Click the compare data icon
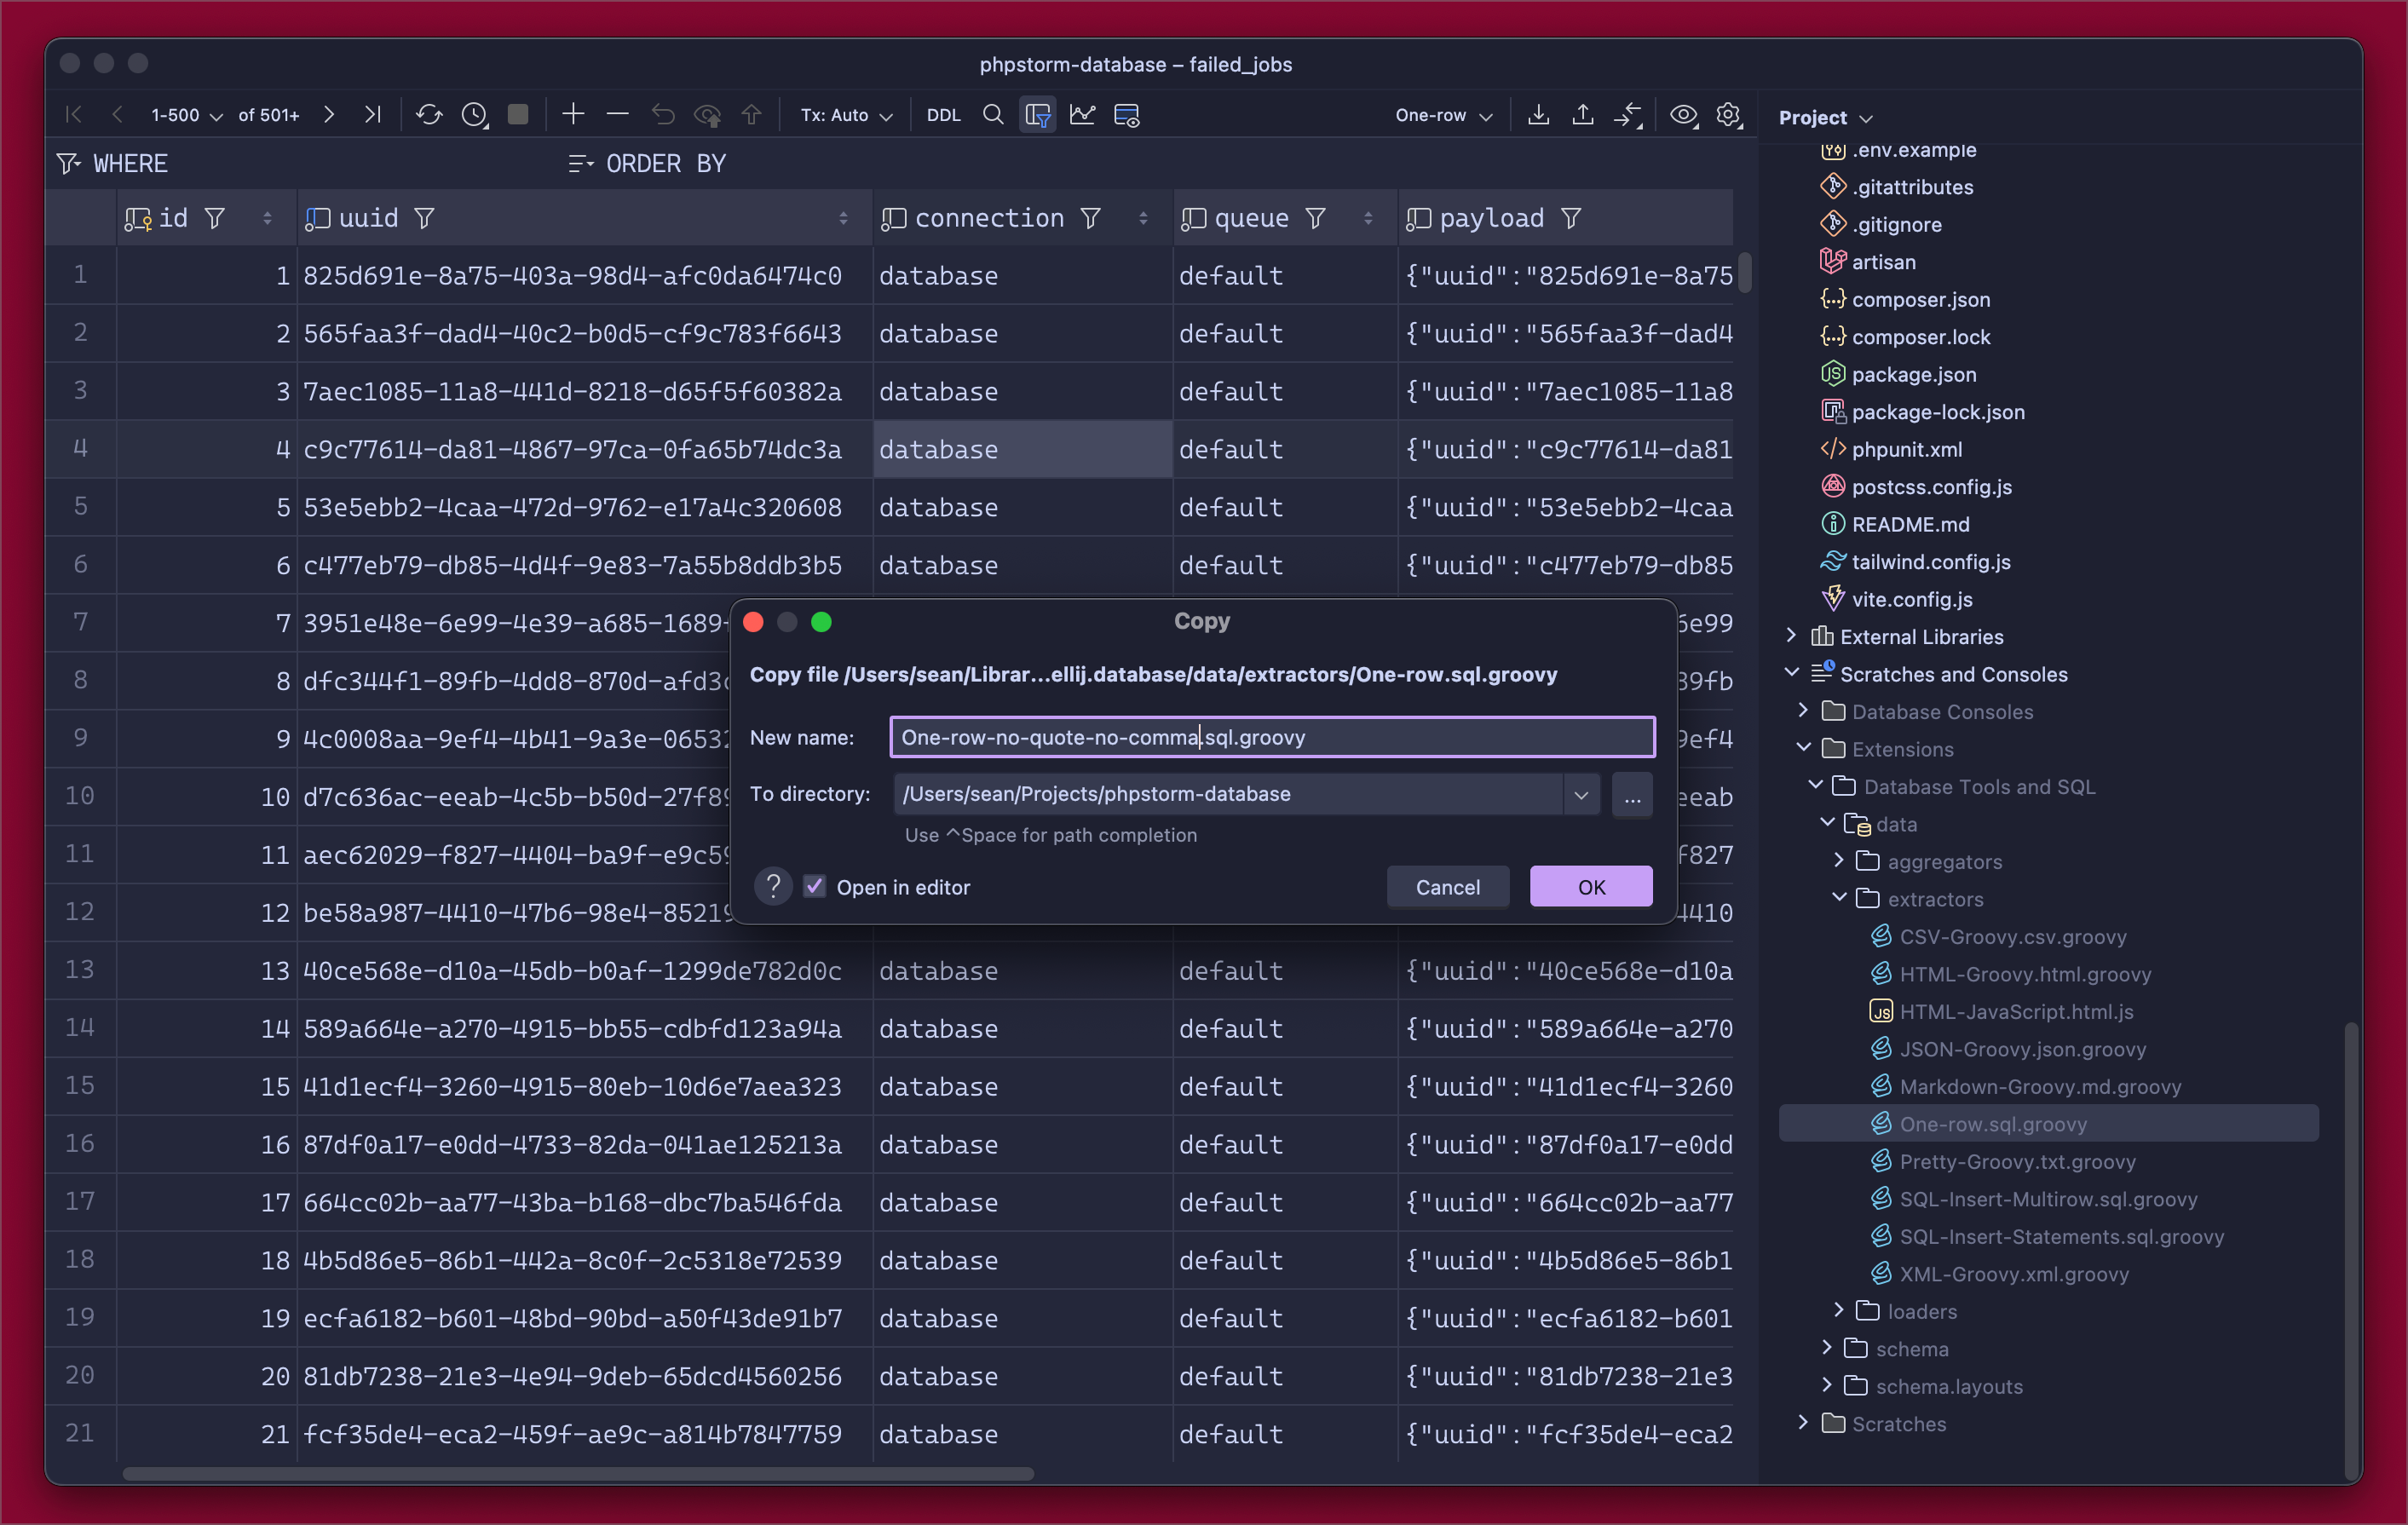 (1628, 115)
